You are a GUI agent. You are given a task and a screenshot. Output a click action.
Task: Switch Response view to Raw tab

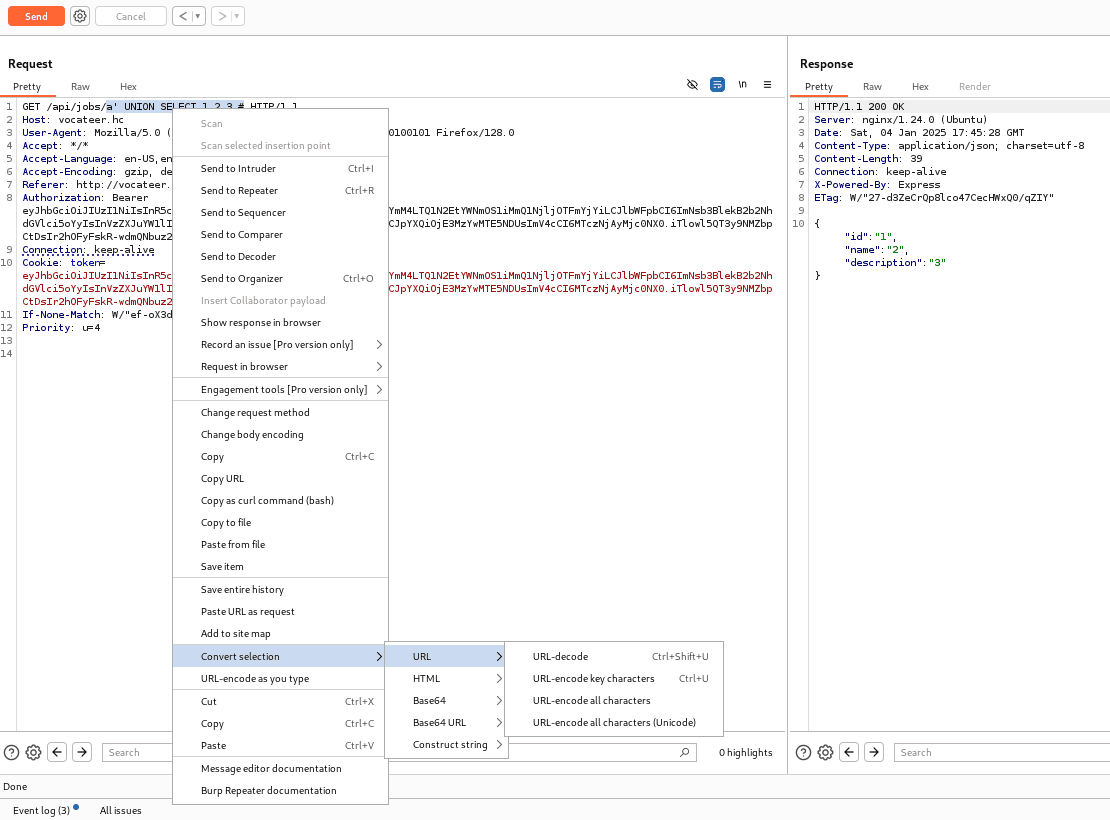click(872, 86)
